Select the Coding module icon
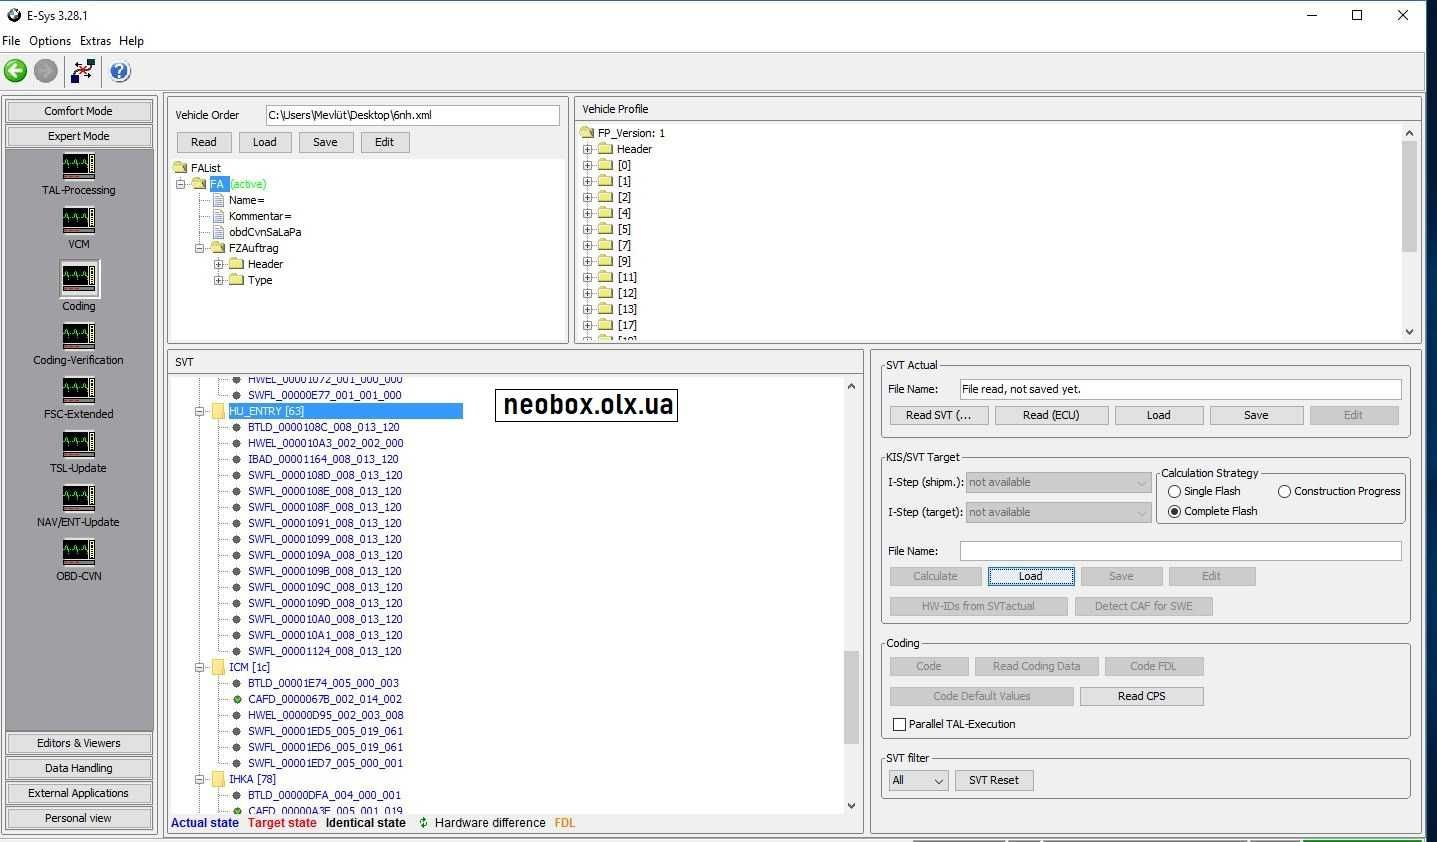This screenshot has width=1437, height=842. (79, 278)
